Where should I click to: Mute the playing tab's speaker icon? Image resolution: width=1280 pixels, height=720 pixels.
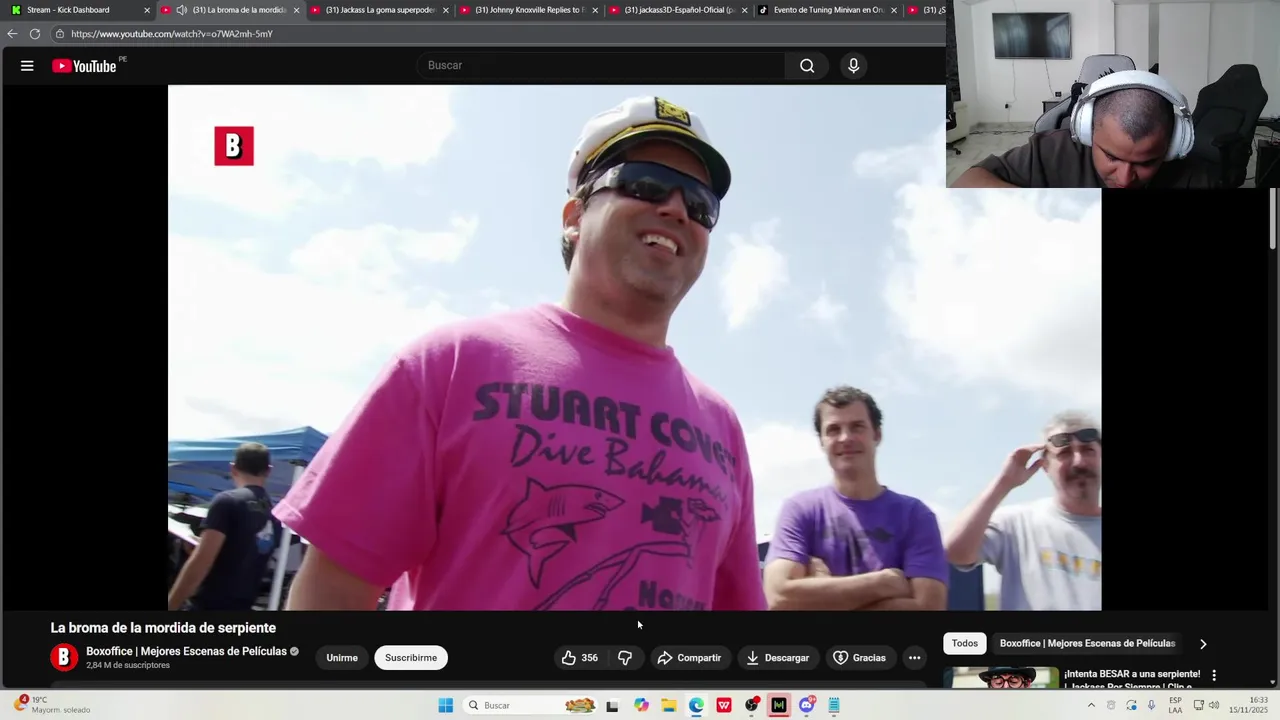pyautogui.click(x=181, y=10)
